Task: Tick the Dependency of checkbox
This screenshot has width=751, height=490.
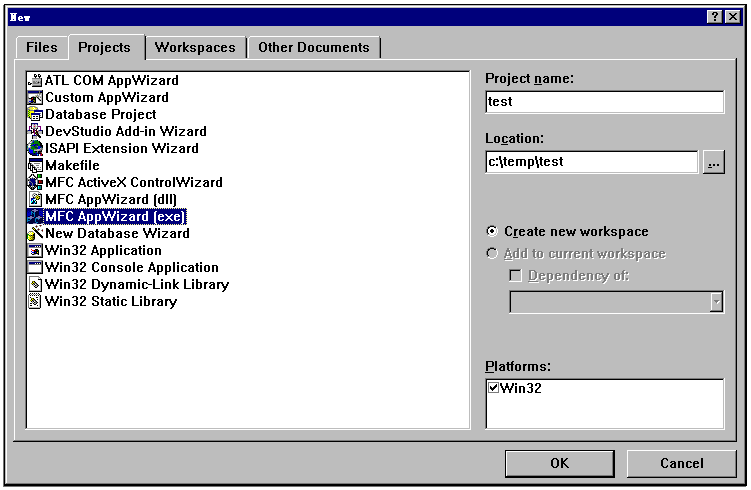Action: point(515,276)
